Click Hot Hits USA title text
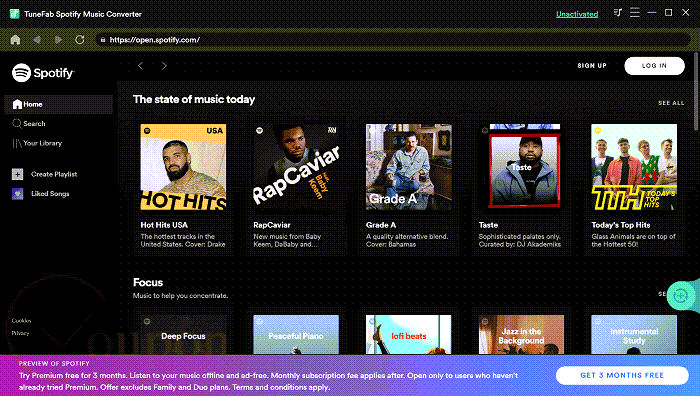Screen dimensions: 700x396 click(164, 225)
